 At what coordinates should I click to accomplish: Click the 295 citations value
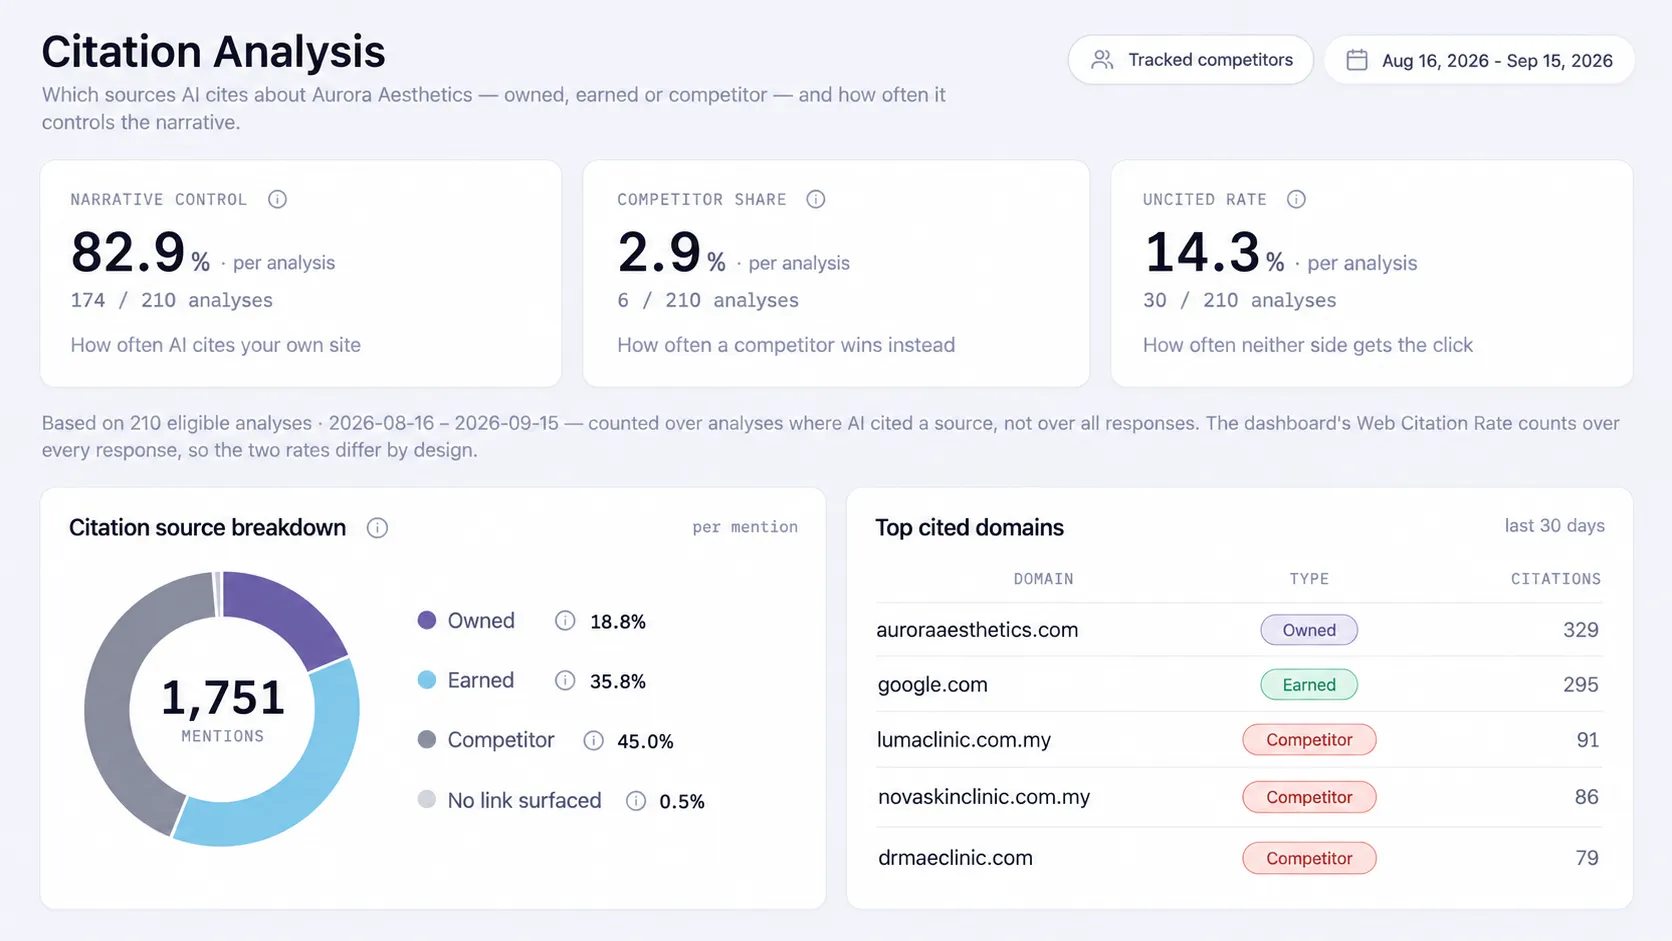[x=1581, y=685]
